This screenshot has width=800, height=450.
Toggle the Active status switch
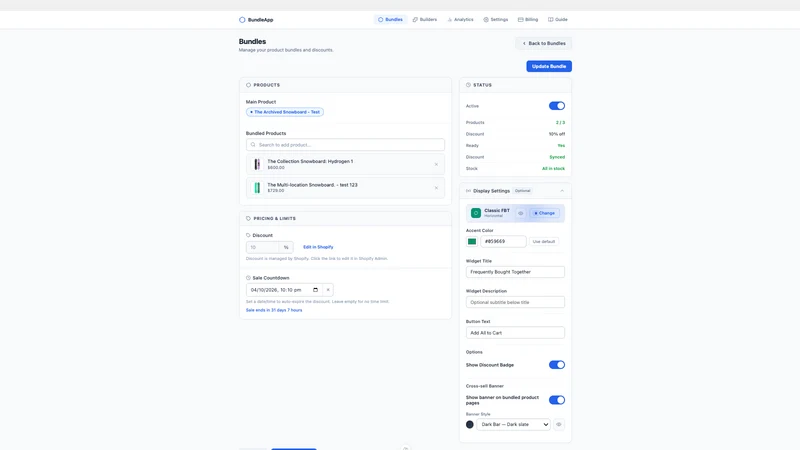pos(557,106)
